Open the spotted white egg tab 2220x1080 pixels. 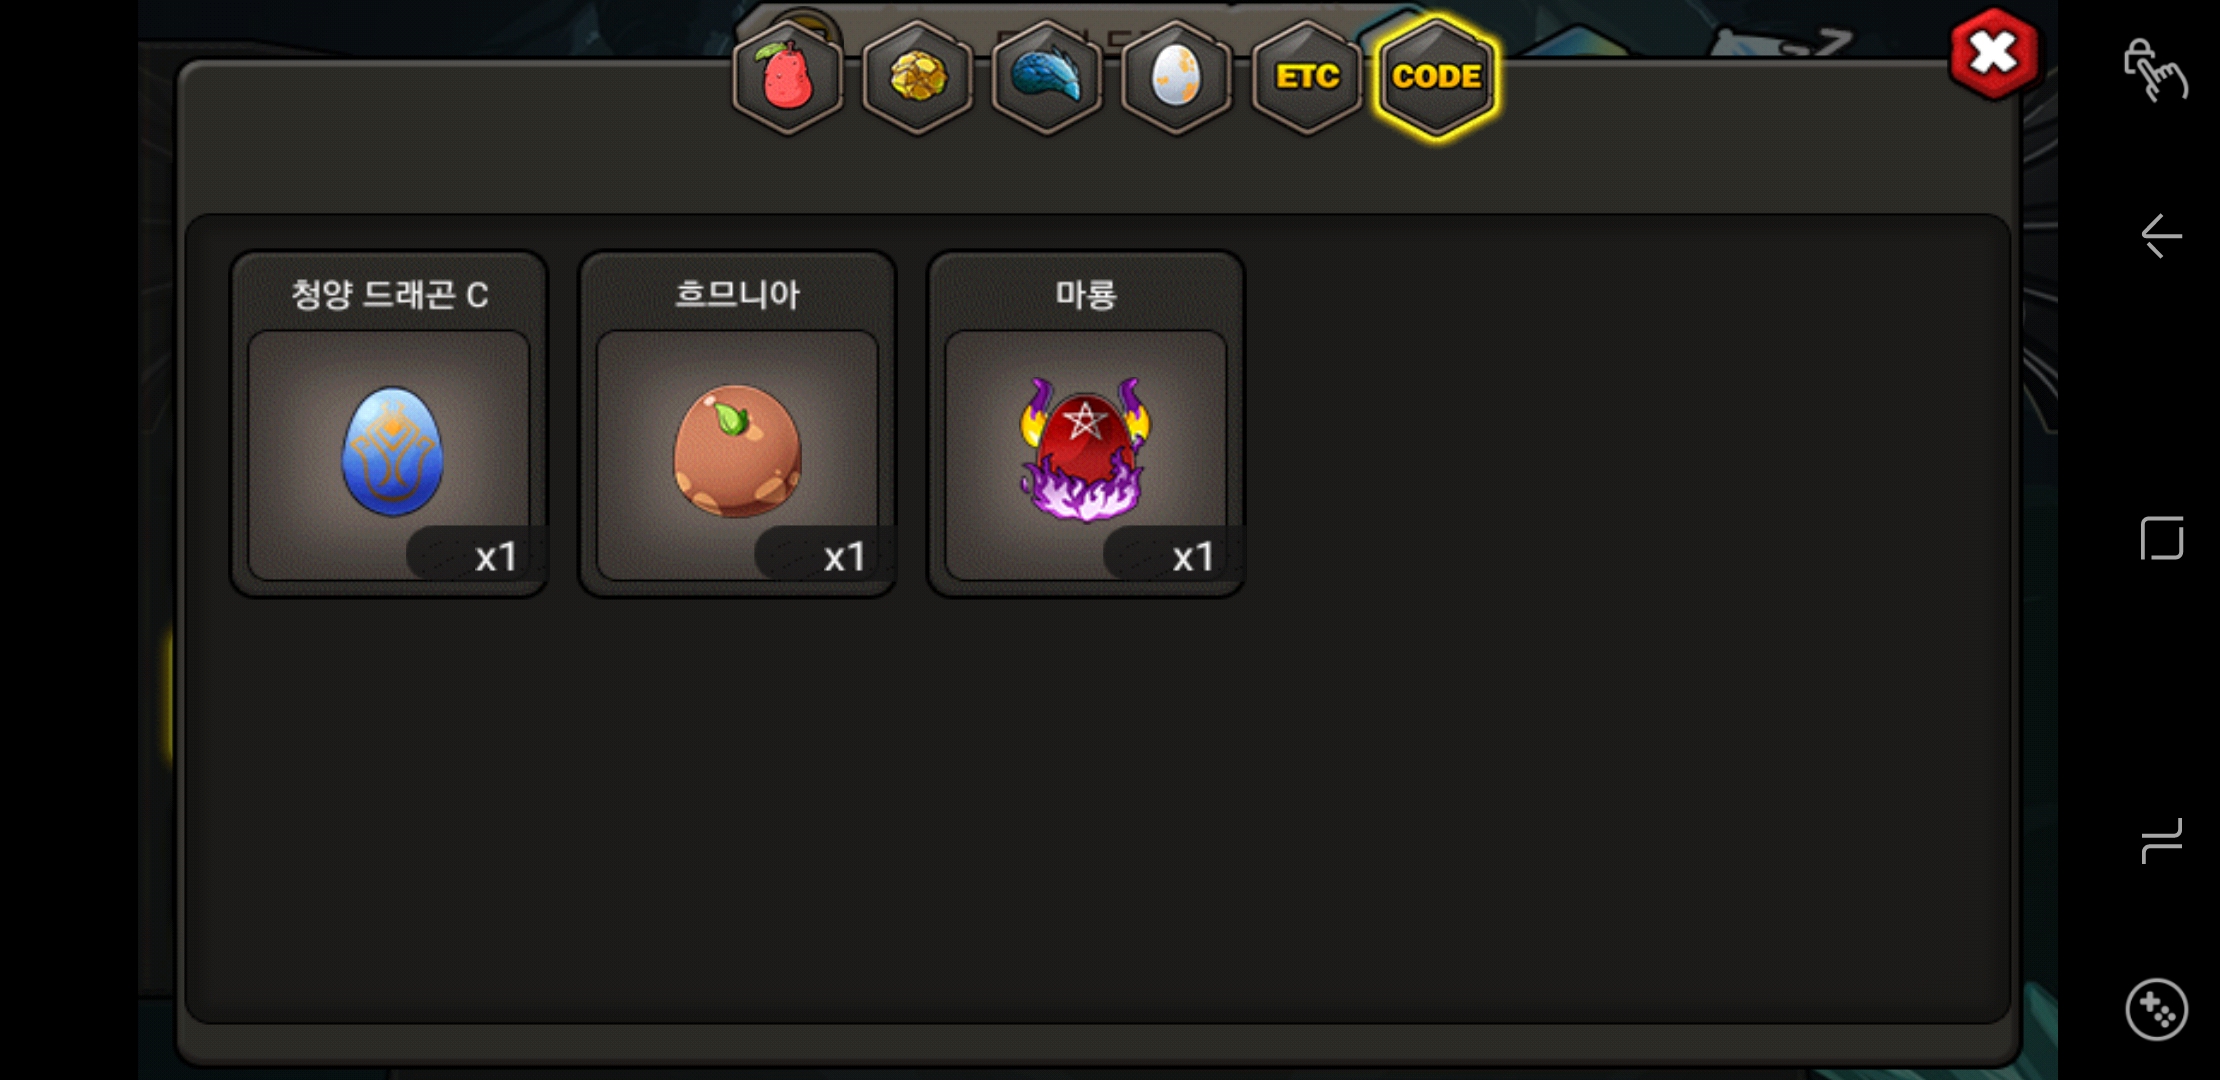[1177, 77]
